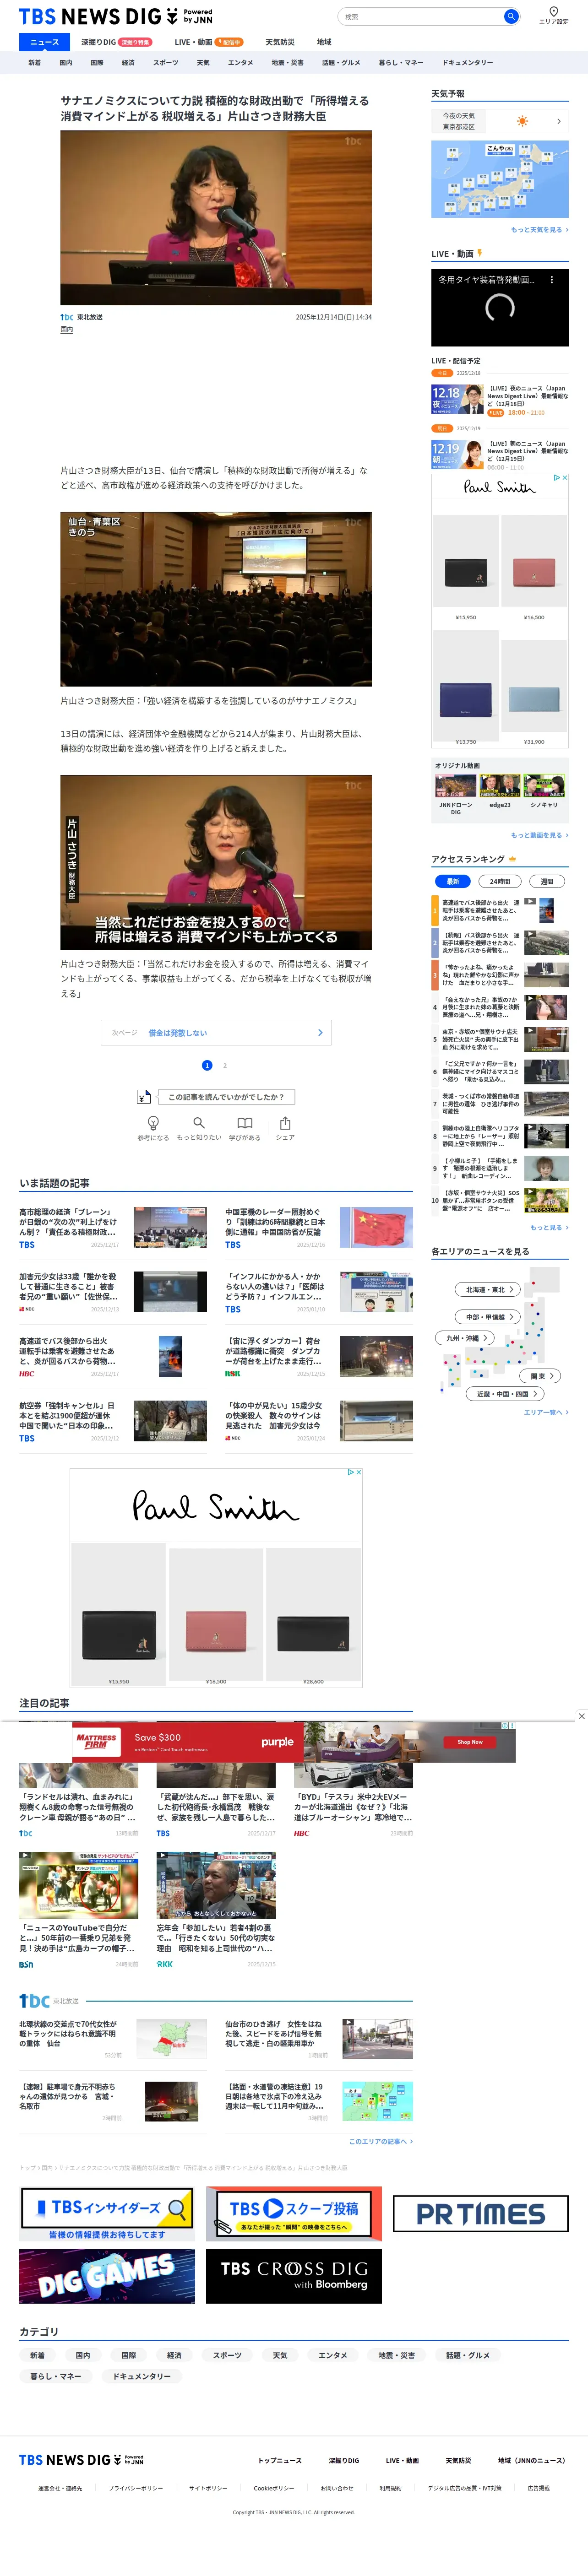This screenshot has width=588, height=2576.
Task: Open JNNドローンDIG video thumbnail
Action: click(x=455, y=785)
